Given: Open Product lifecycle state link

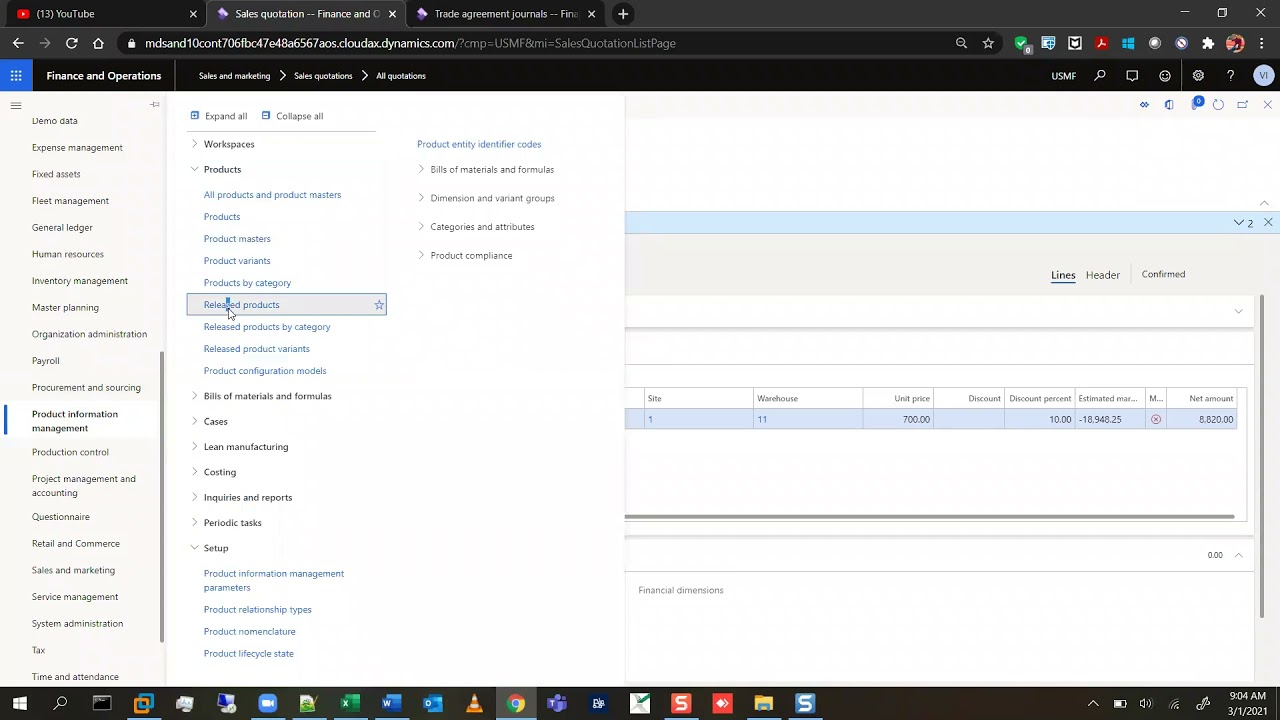Looking at the screenshot, I should (249, 654).
